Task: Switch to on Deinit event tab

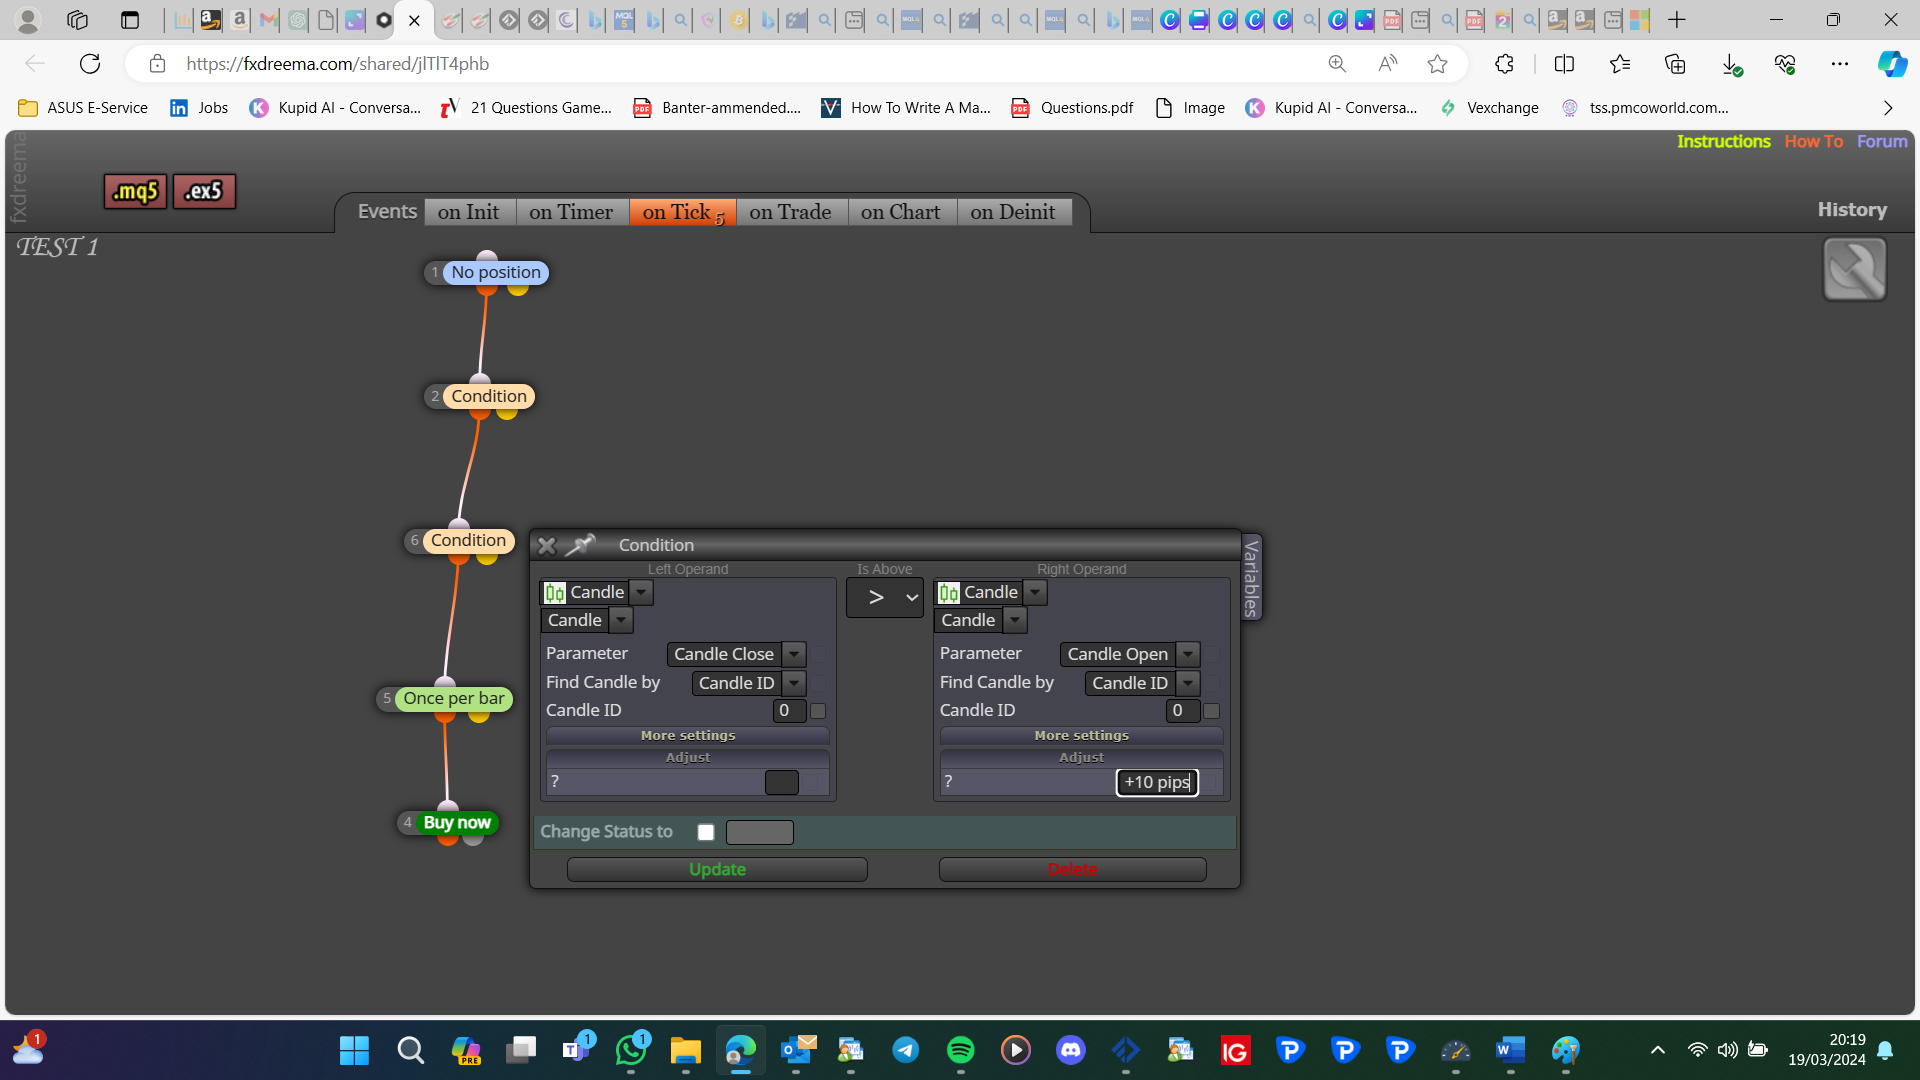Action: tap(1013, 212)
